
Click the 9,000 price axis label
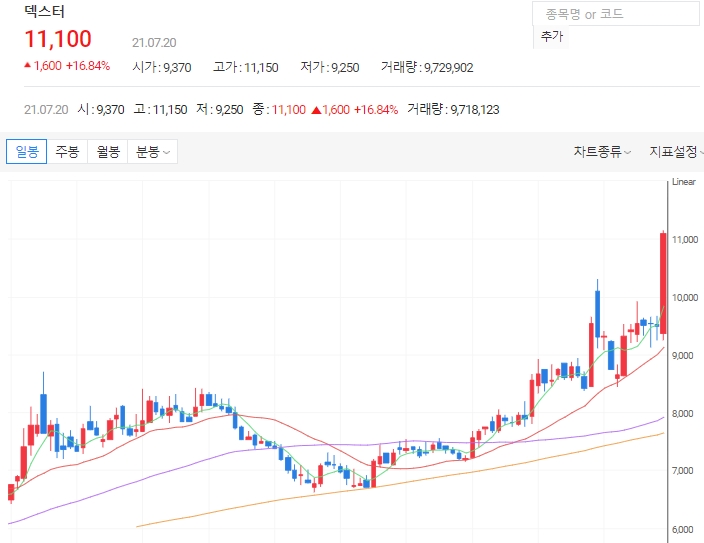pos(682,355)
